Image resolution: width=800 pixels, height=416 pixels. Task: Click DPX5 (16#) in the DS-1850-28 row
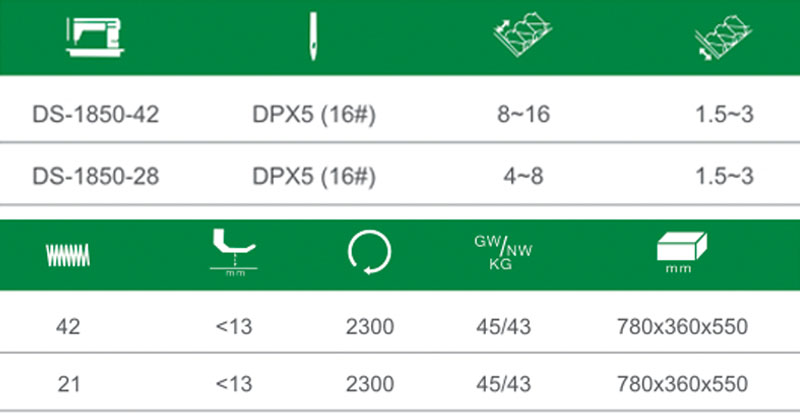(313, 178)
